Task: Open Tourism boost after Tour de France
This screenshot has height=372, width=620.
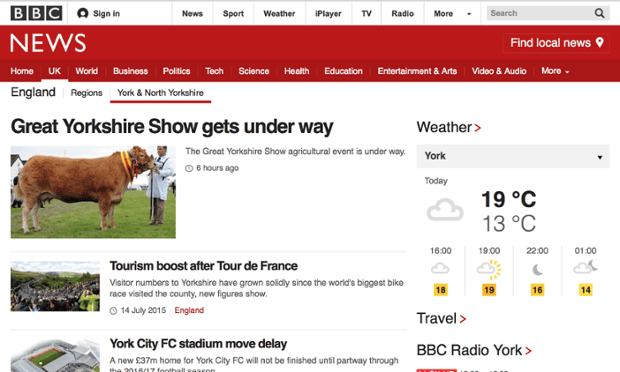Action: [203, 266]
